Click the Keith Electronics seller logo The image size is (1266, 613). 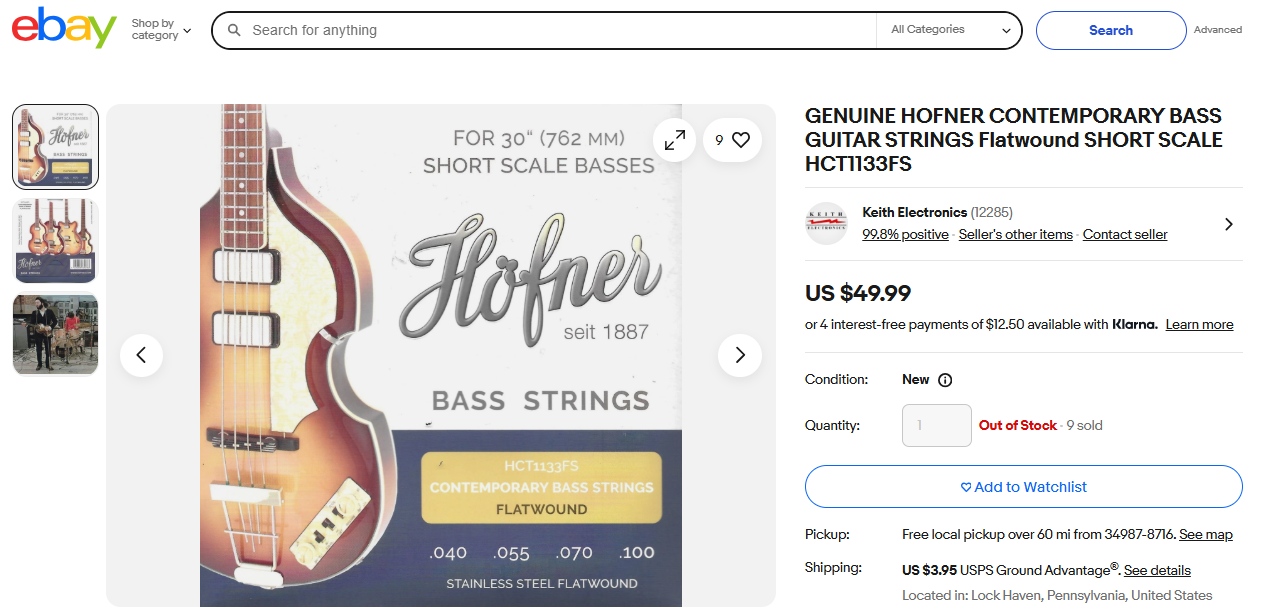[x=826, y=224]
